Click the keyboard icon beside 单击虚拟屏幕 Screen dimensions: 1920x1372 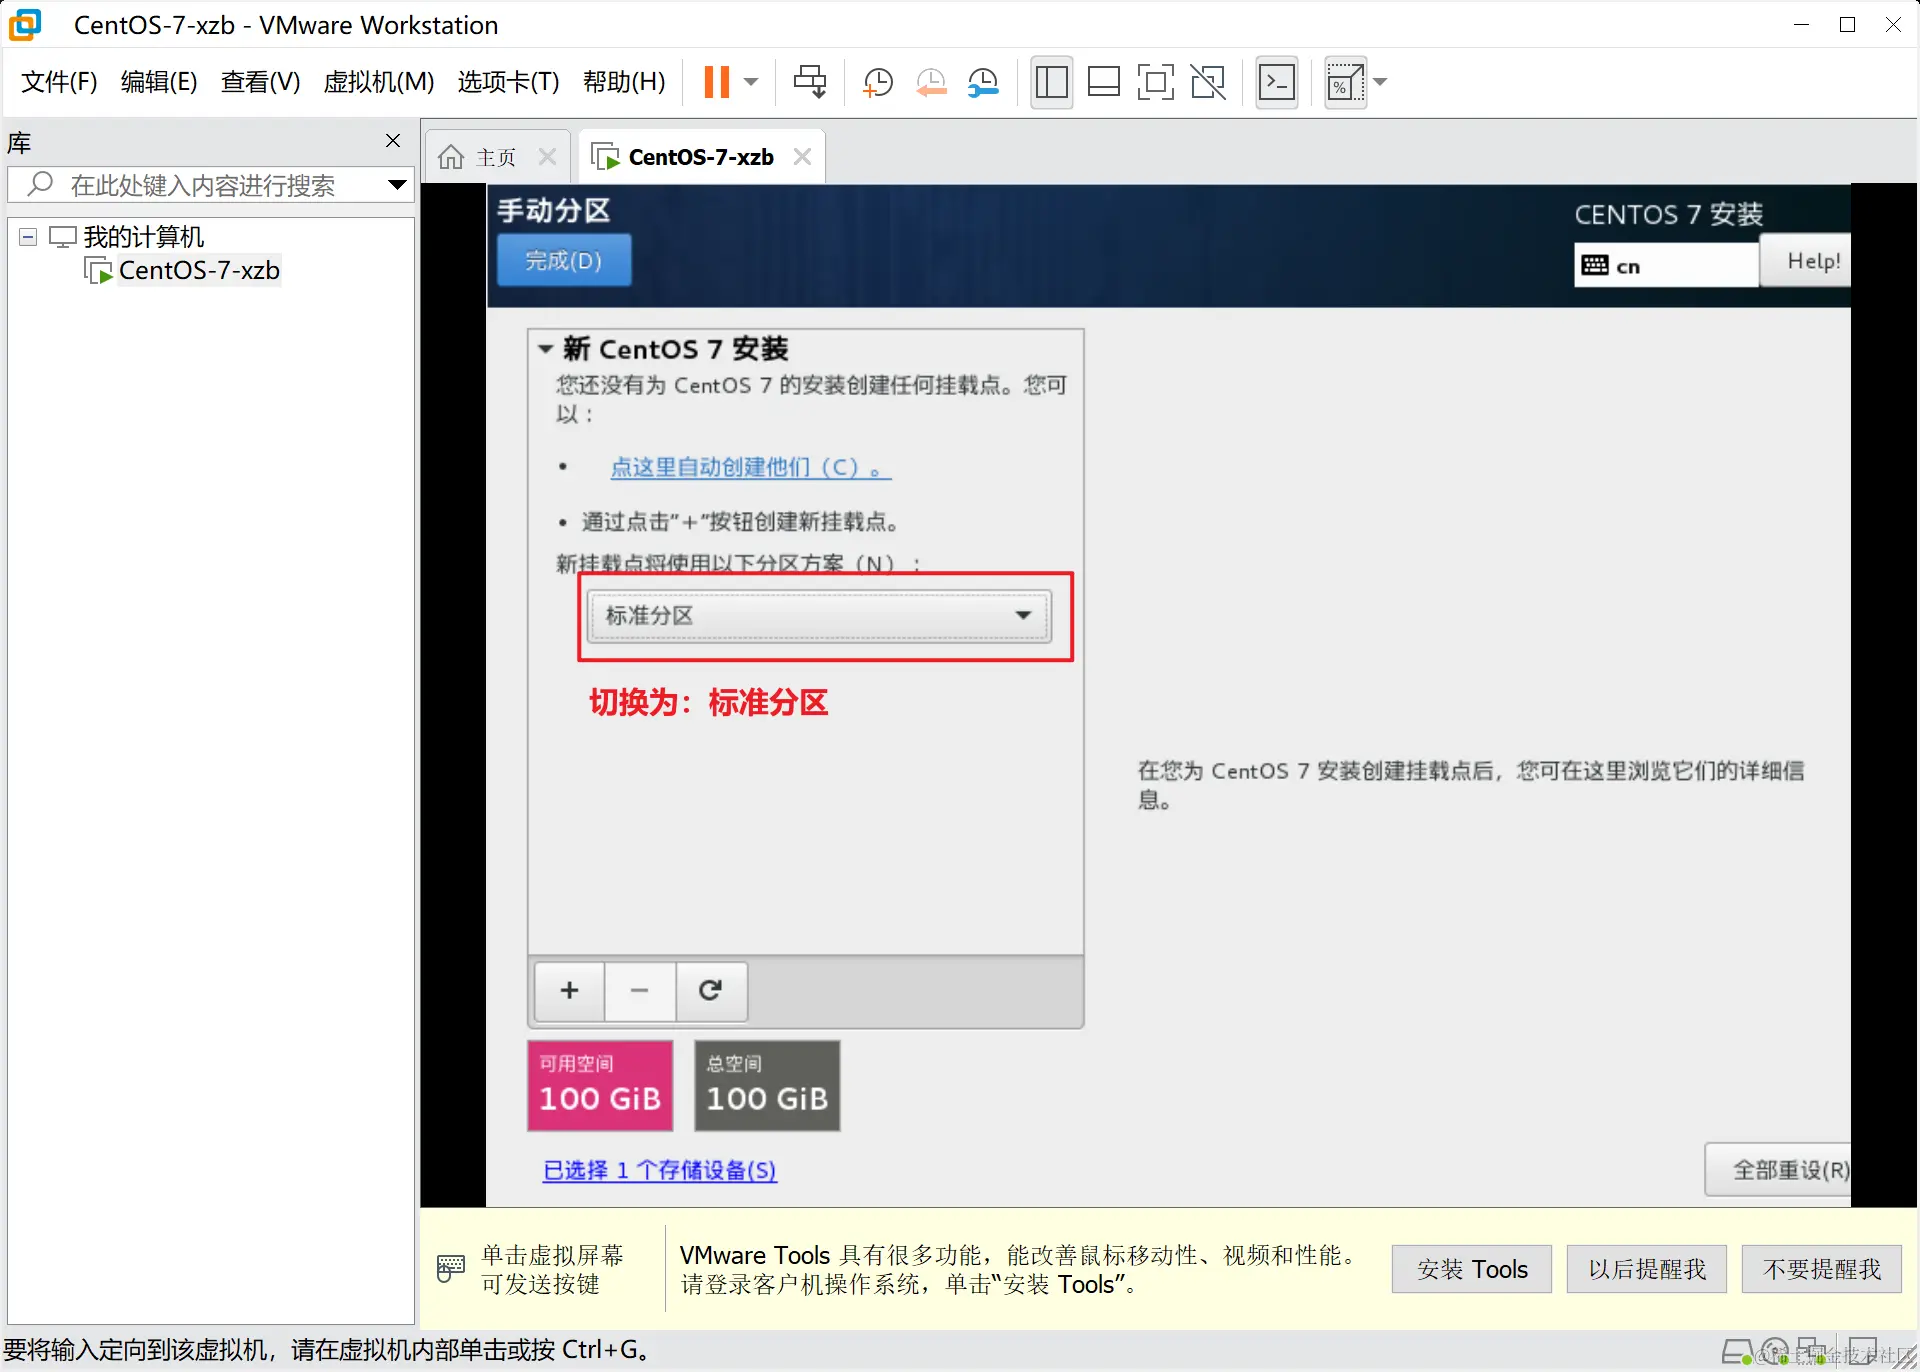451,1268
